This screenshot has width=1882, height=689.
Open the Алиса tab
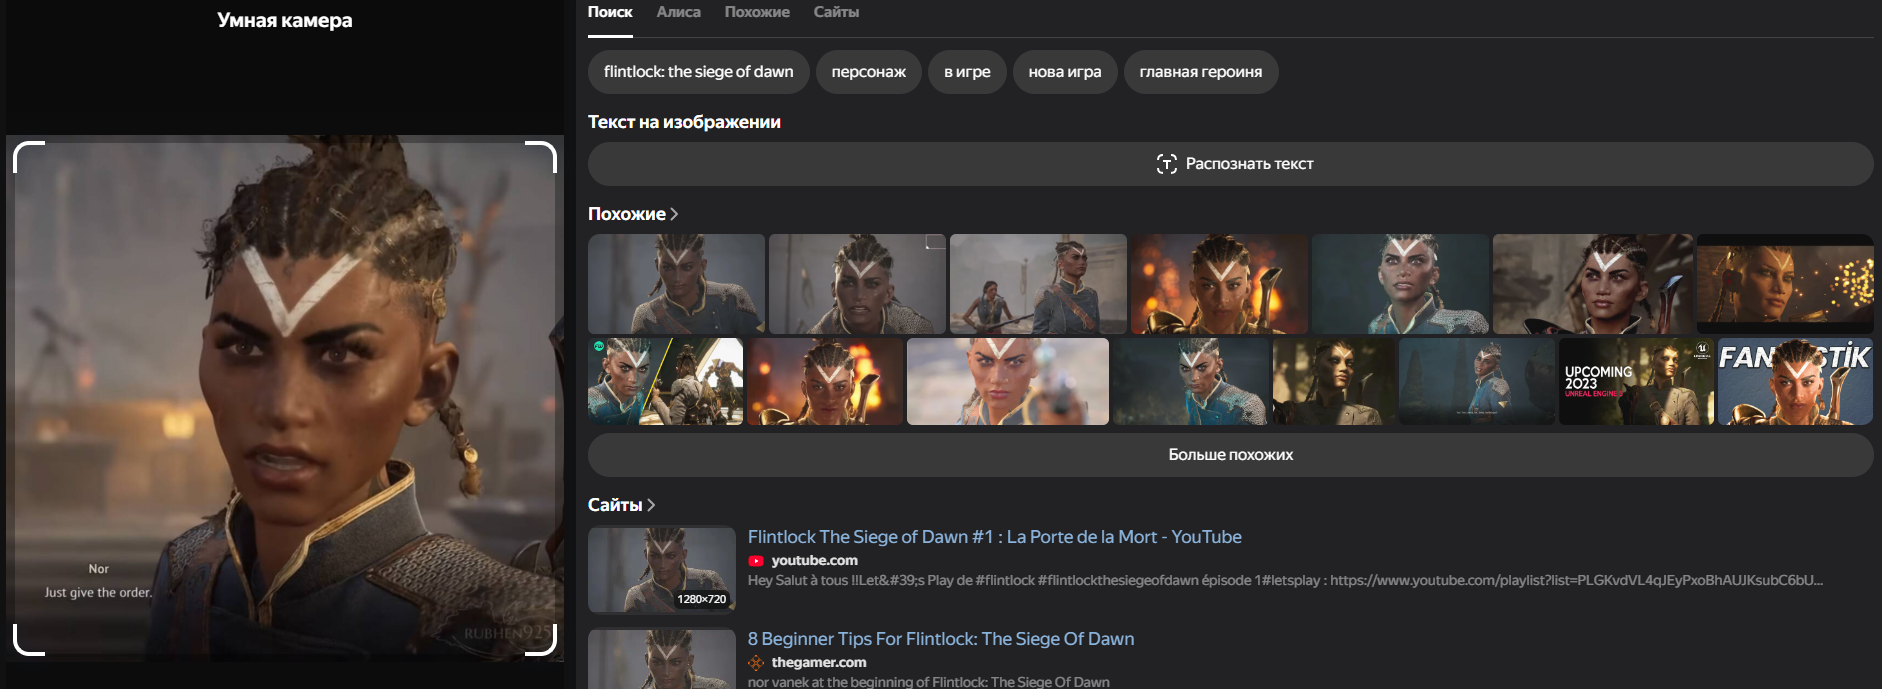[x=678, y=12]
